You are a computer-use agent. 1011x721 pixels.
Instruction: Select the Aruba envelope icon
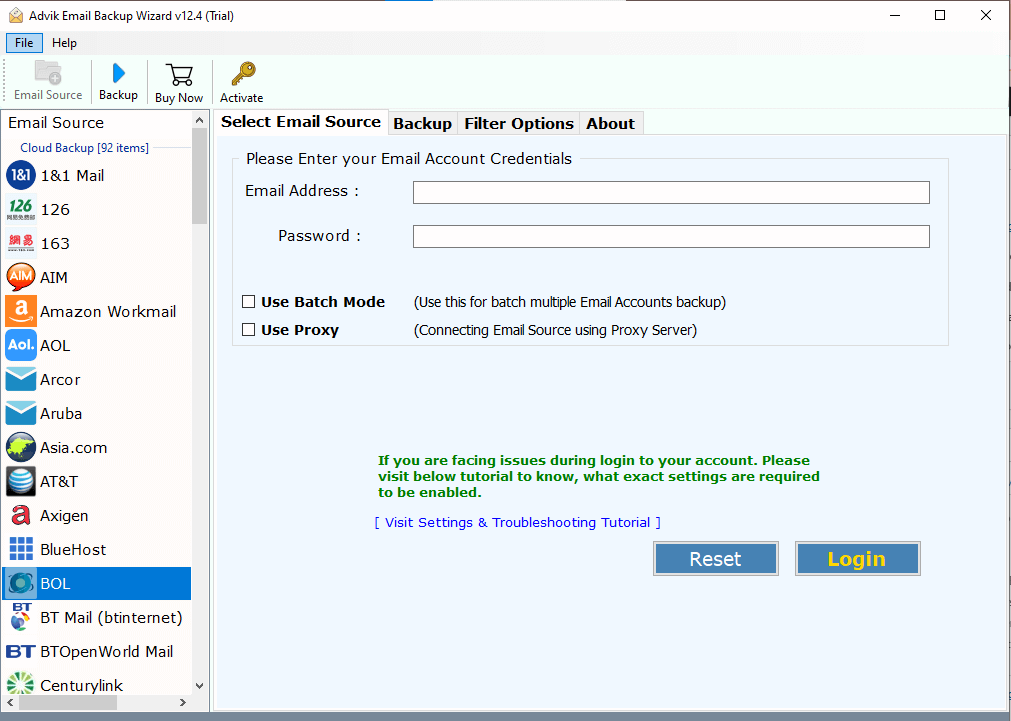(x=21, y=413)
